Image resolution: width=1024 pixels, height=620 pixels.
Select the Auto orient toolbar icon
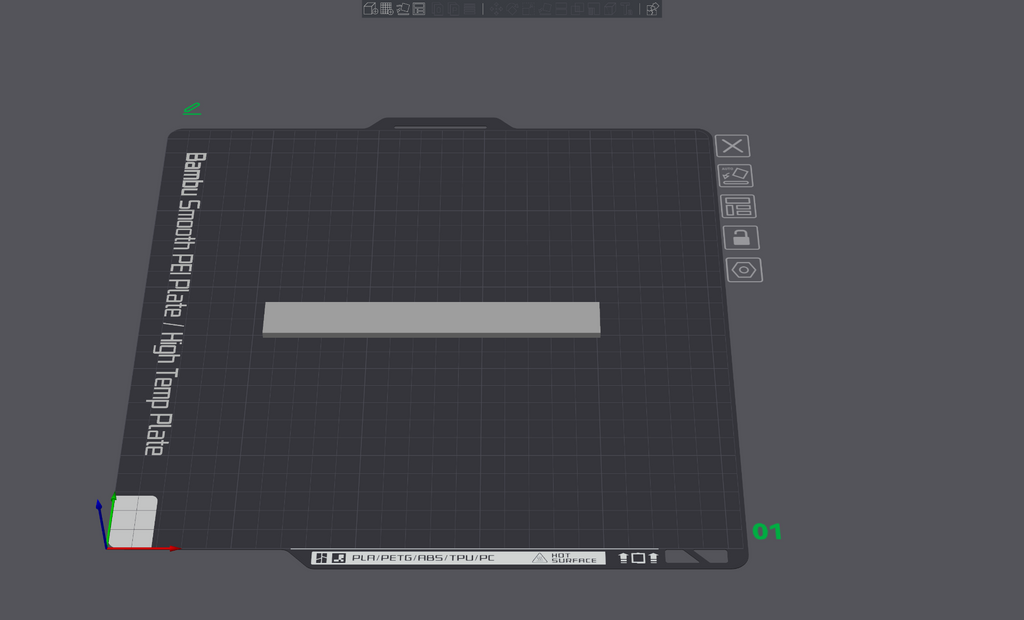coord(403,8)
